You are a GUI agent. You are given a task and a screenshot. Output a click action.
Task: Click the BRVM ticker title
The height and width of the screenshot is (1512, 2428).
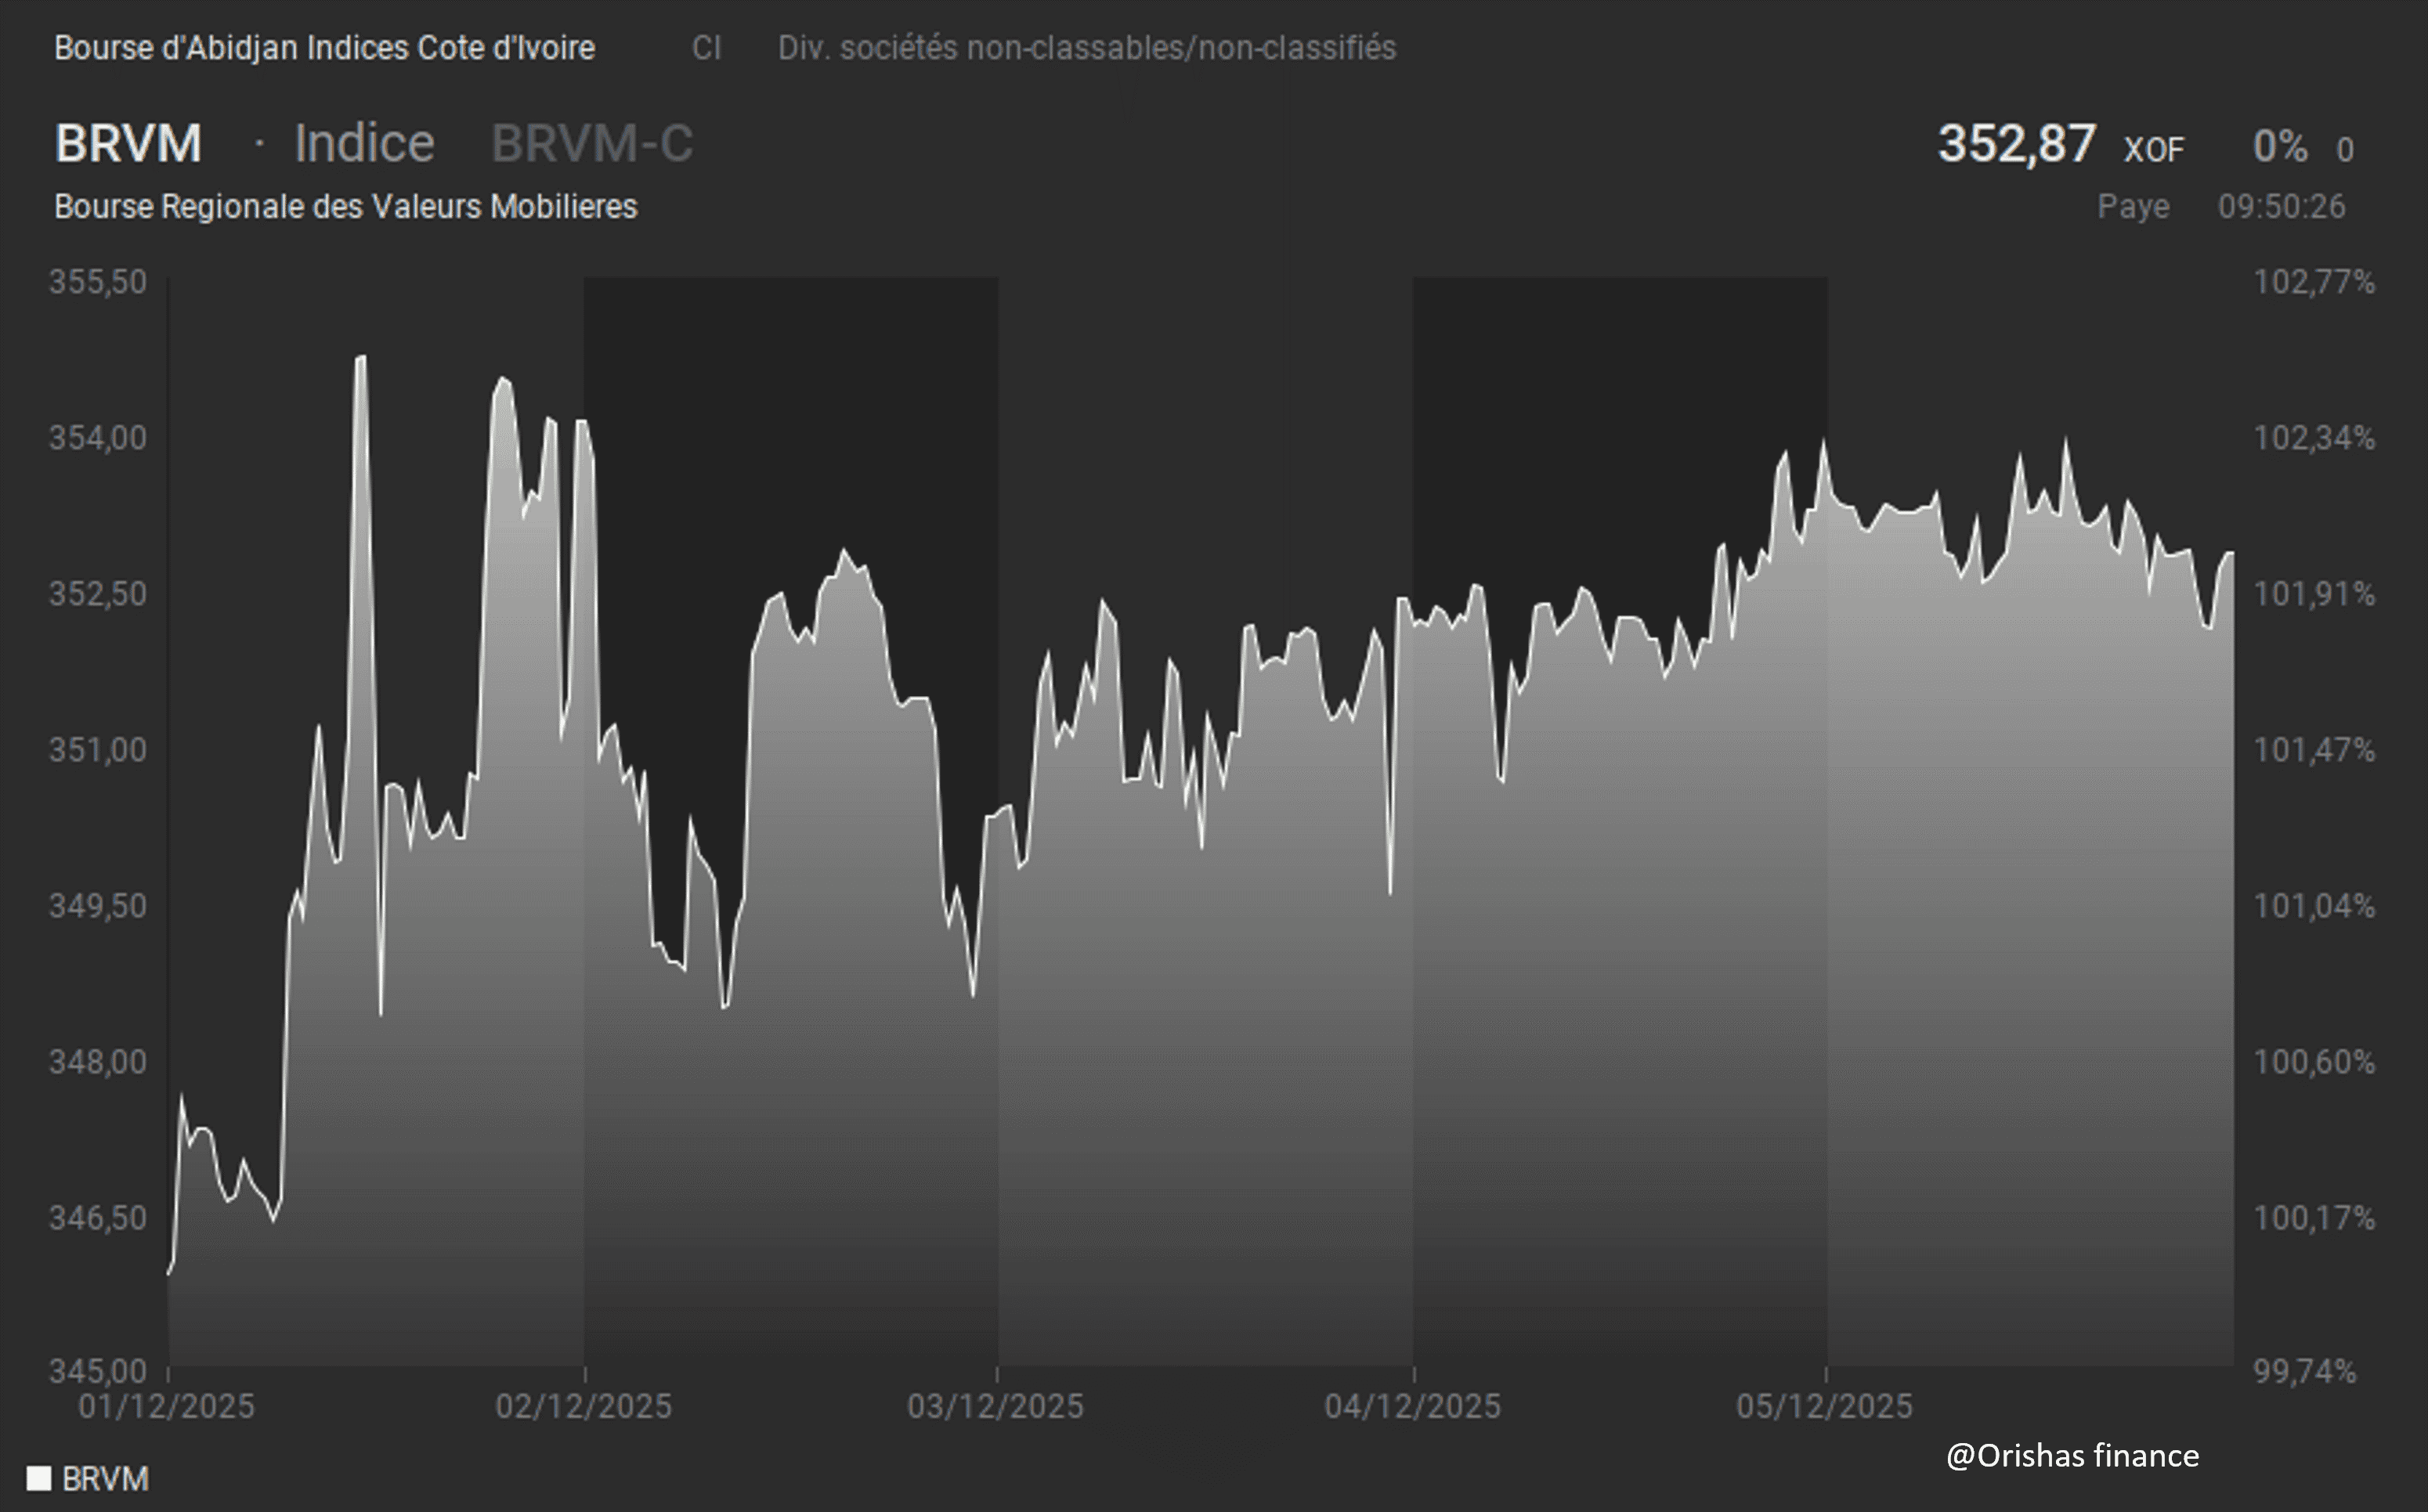coord(128,143)
